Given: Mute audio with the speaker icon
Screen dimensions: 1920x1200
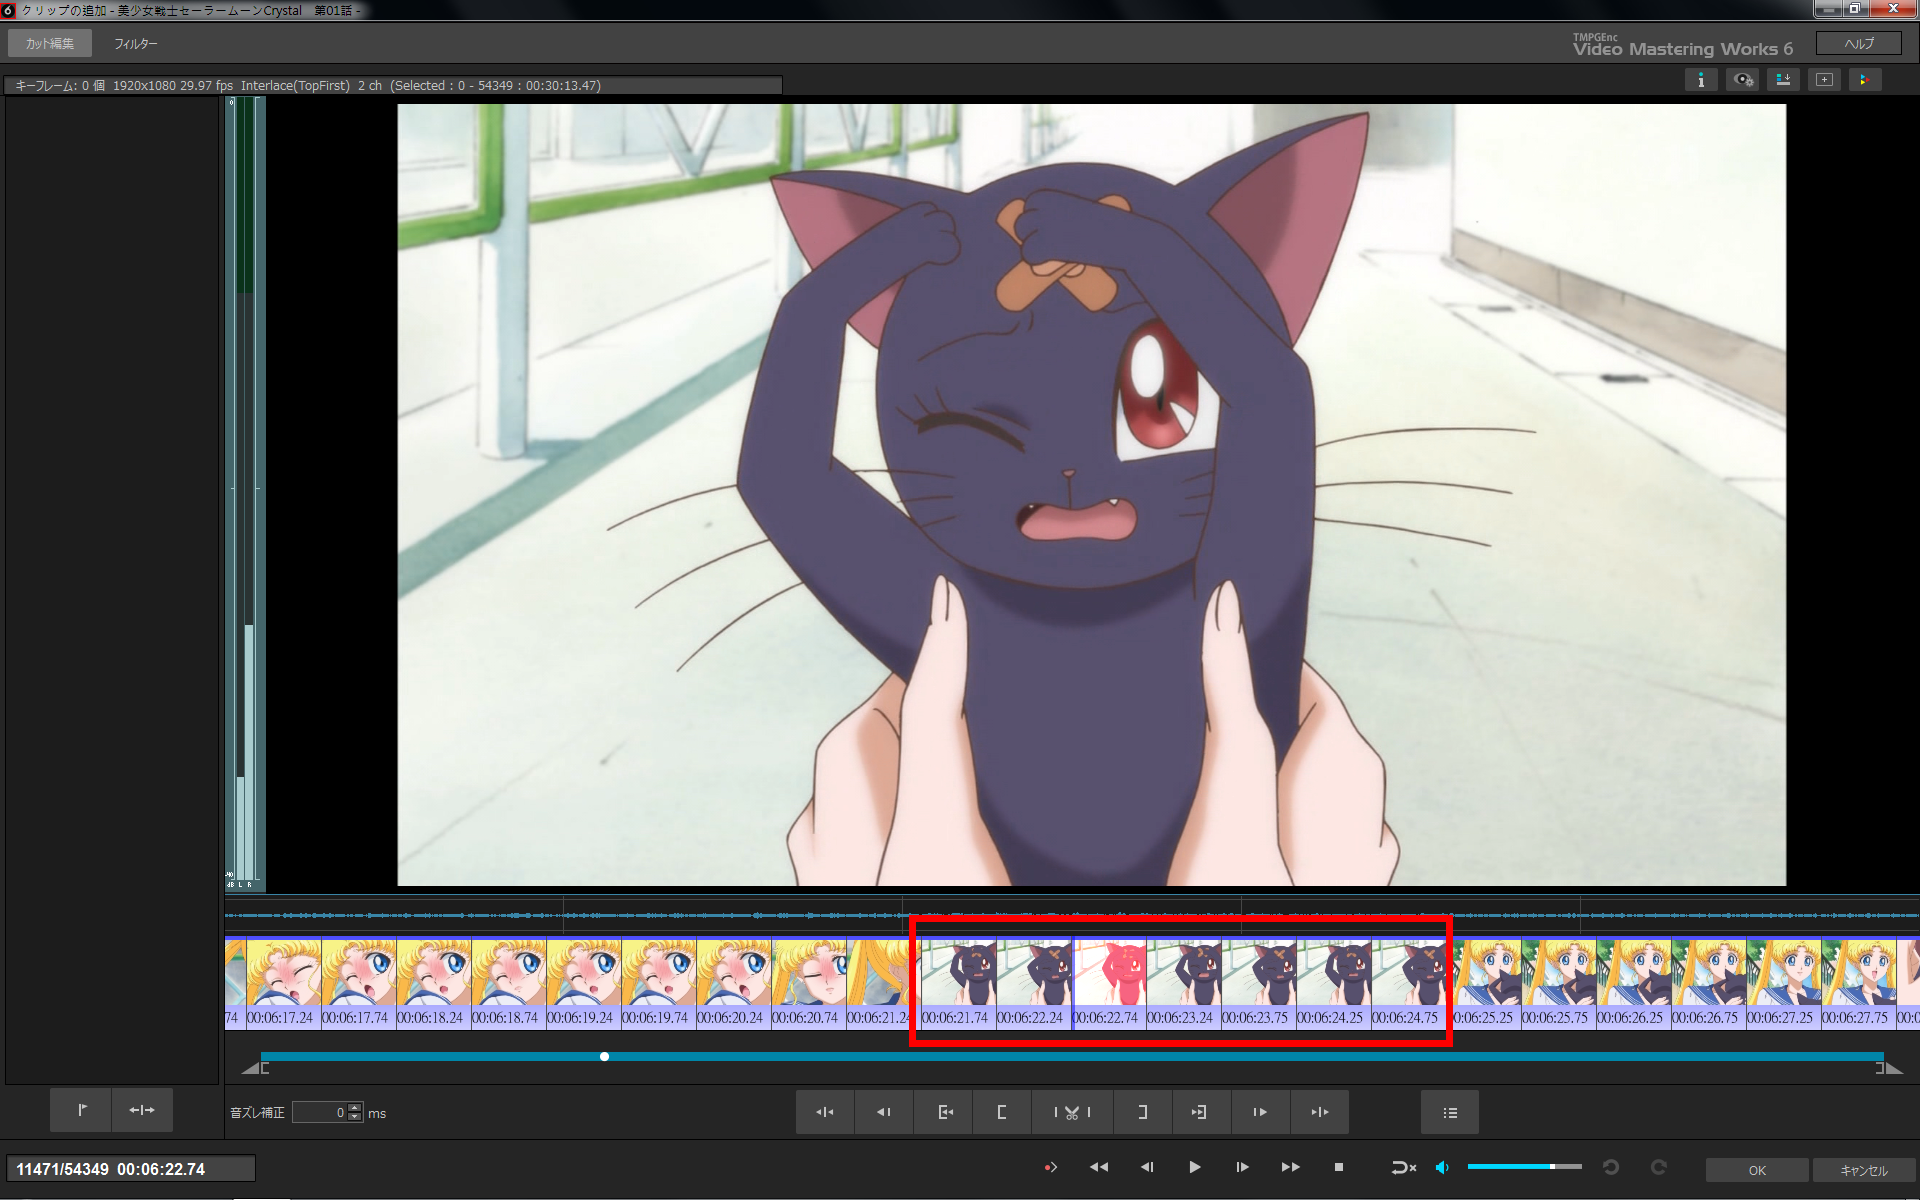Looking at the screenshot, I should pyautogui.click(x=1442, y=1167).
